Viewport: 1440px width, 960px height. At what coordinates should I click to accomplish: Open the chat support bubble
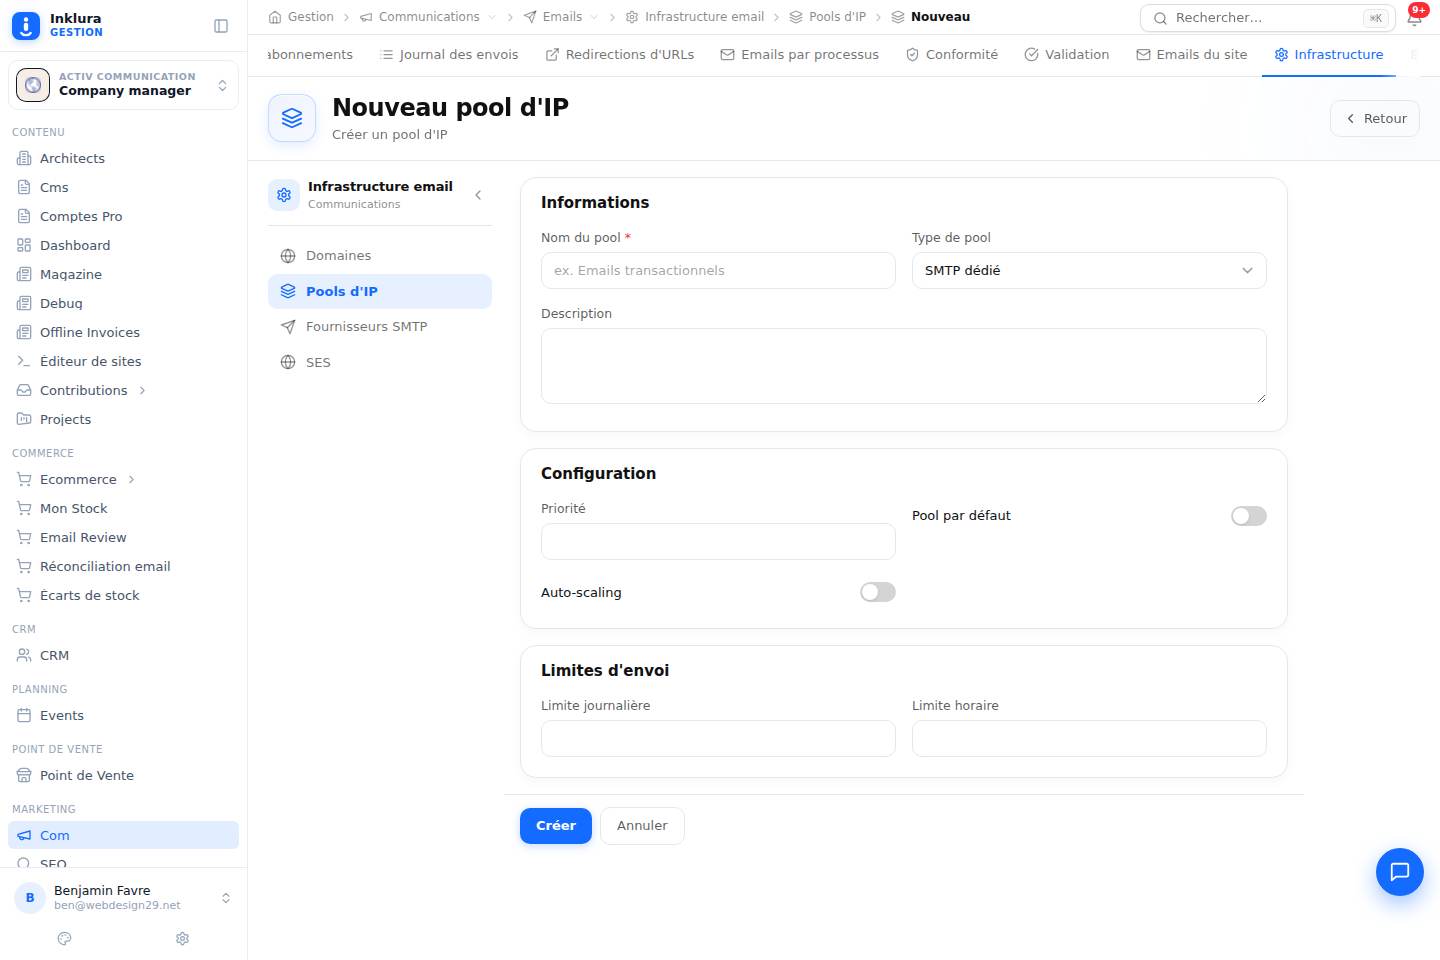(x=1399, y=871)
